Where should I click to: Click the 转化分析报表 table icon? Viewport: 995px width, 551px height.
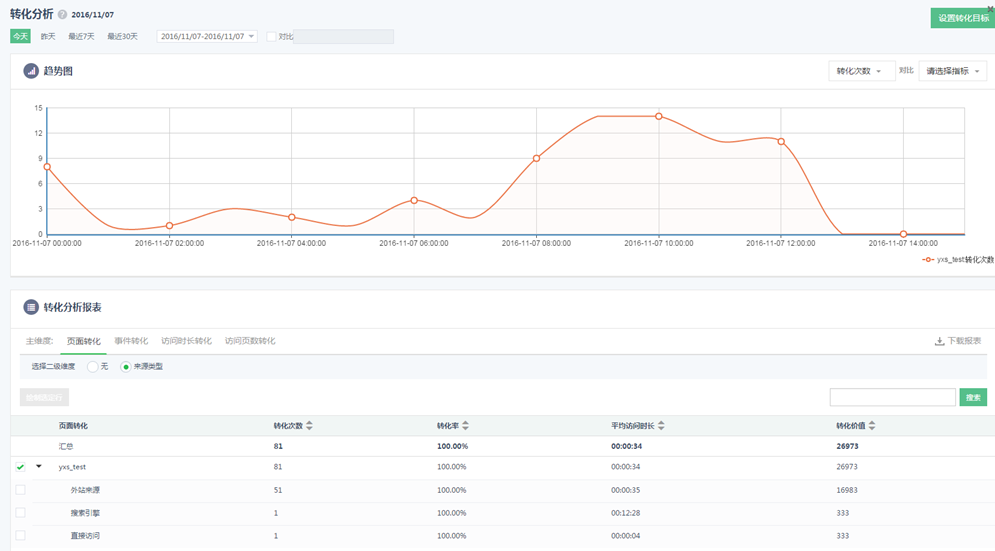[31, 307]
